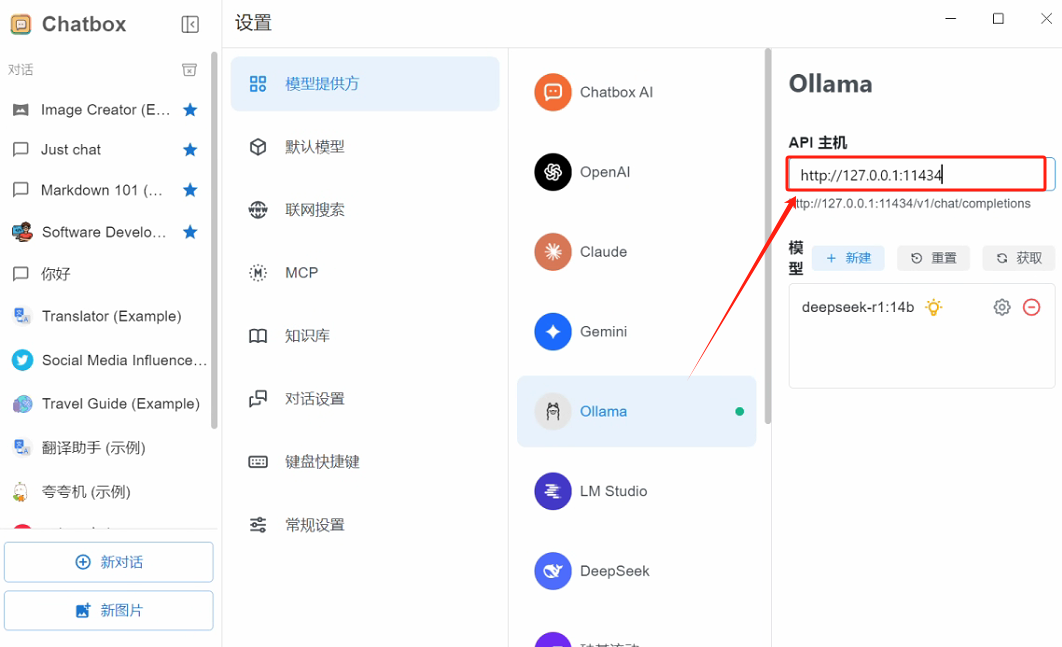The height and width of the screenshot is (647, 1062).
Task: Select the Ollama provider row
Action: [637, 411]
